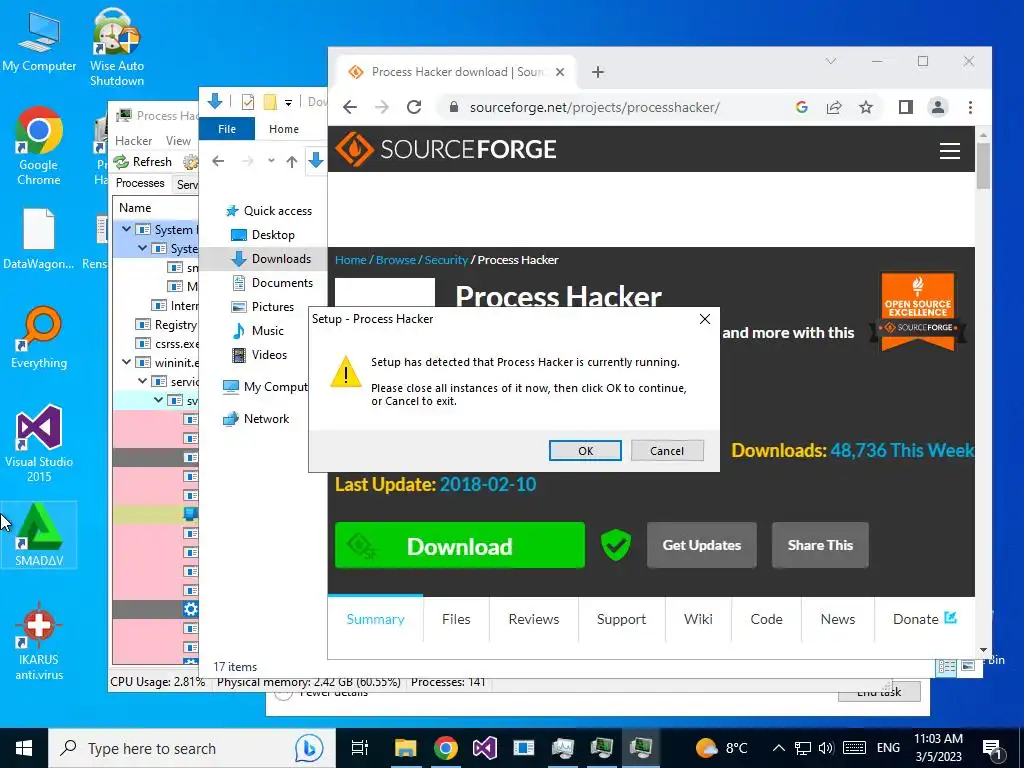Click the Security breadcrumb link
This screenshot has width=1024, height=768.
(446, 260)
